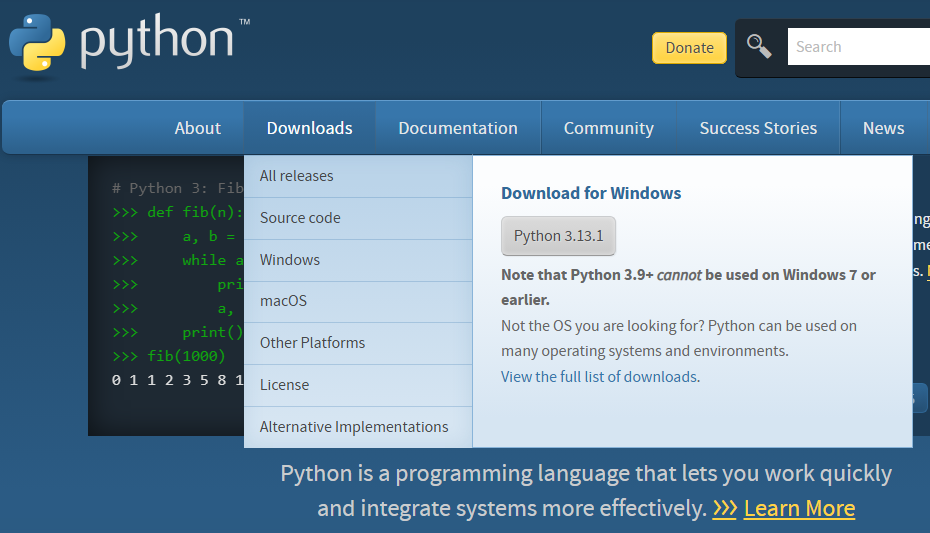This screenshot has width=930, height=533.
Task: Collapse the Downloads navigation menu
Action: tap(309, 128)
